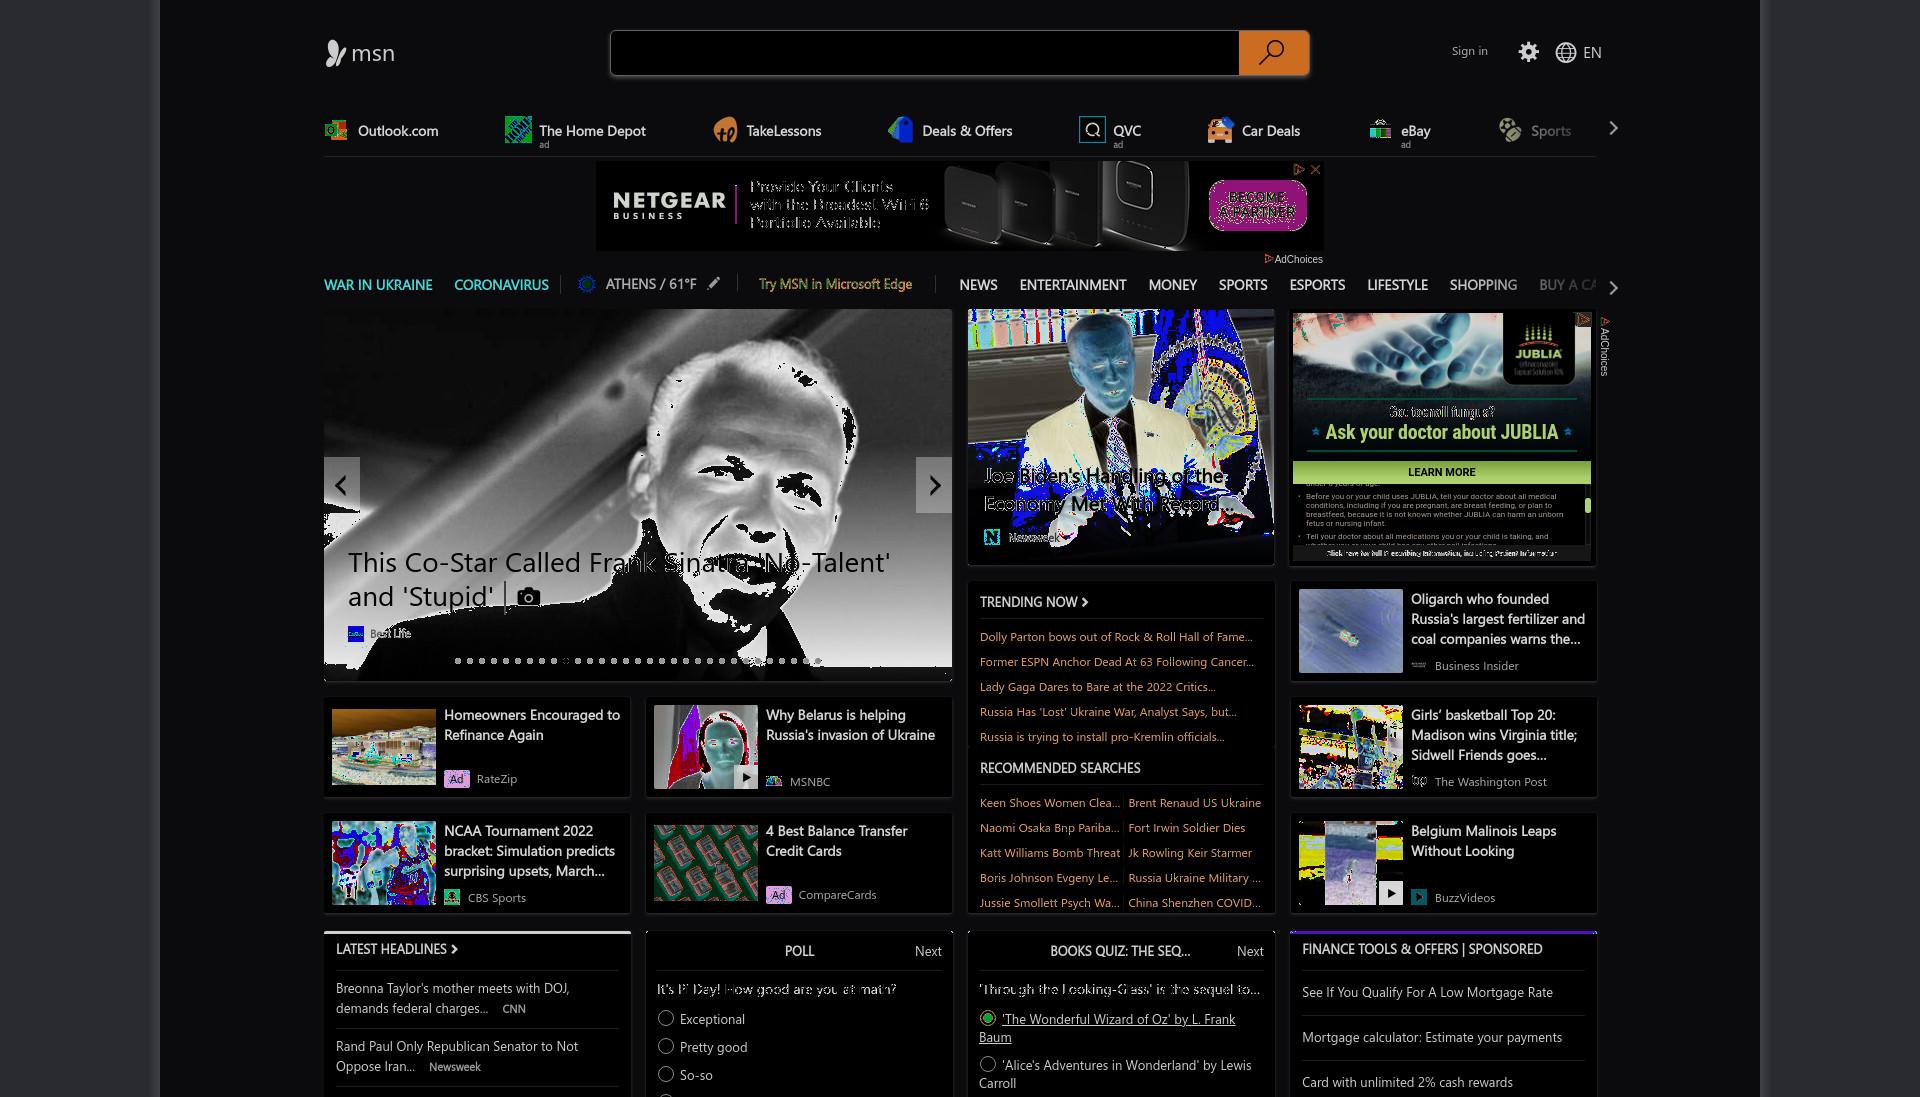
Task: Click the globe language icon
Action: pyautogui.click(x=1566, y=52)
